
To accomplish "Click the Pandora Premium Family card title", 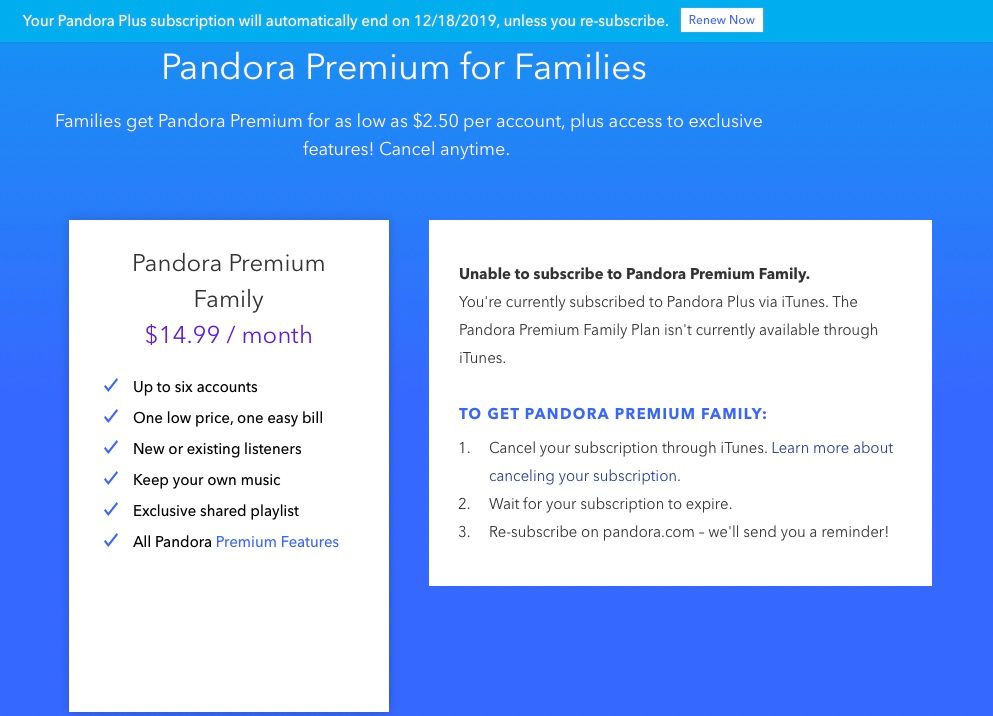I will 229,281.
